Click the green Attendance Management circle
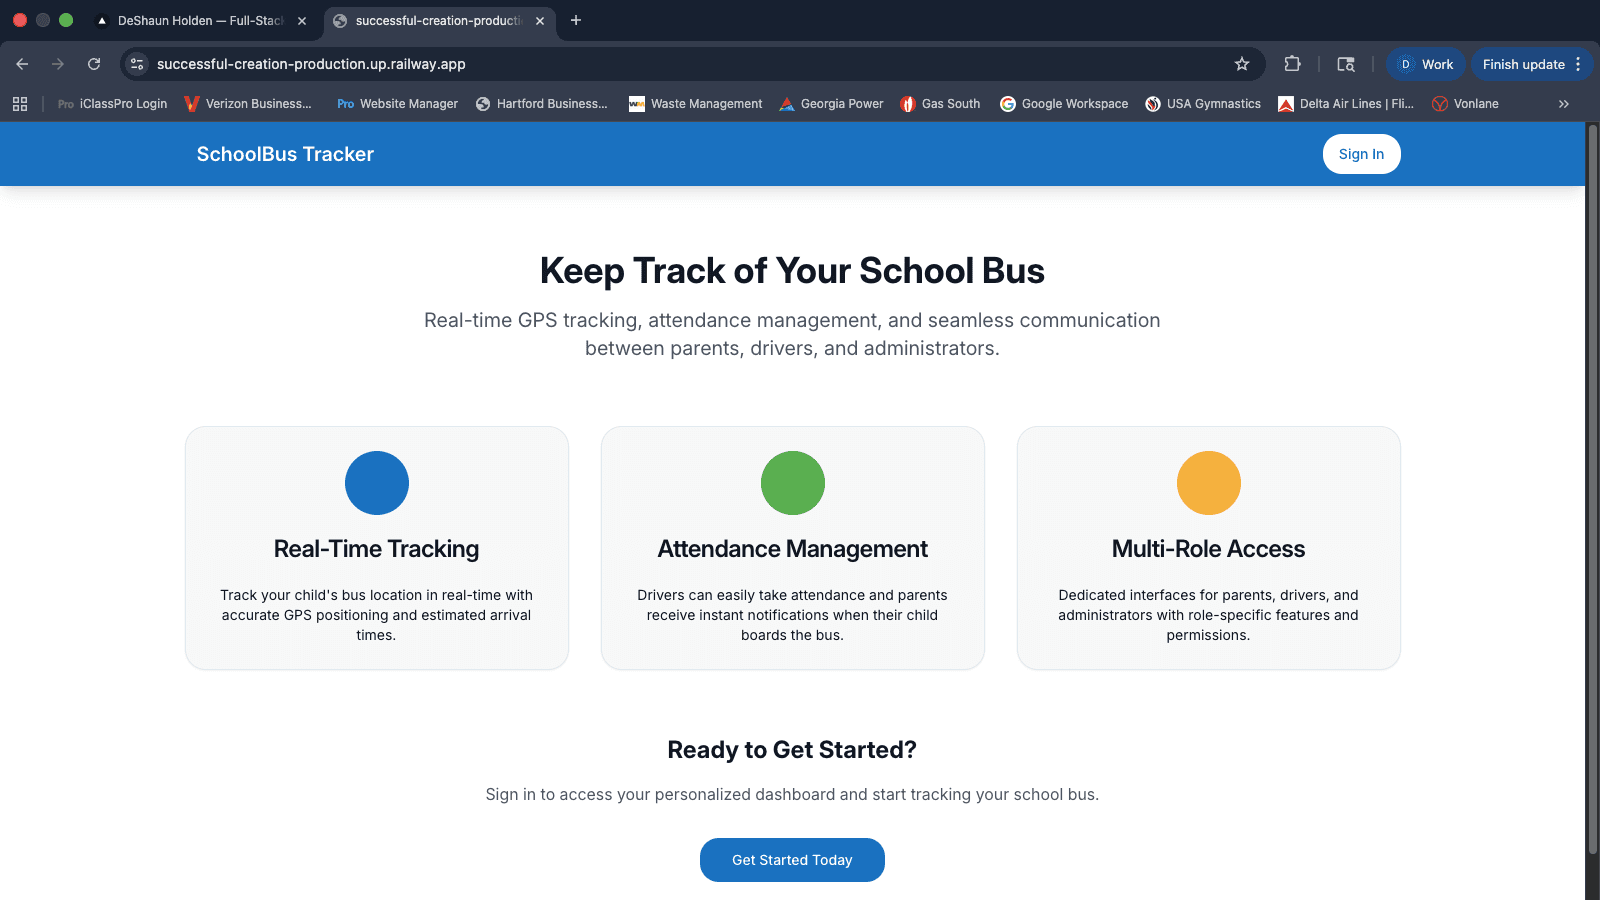This screenshot has height=900, width=1600. tap(792, 483)
